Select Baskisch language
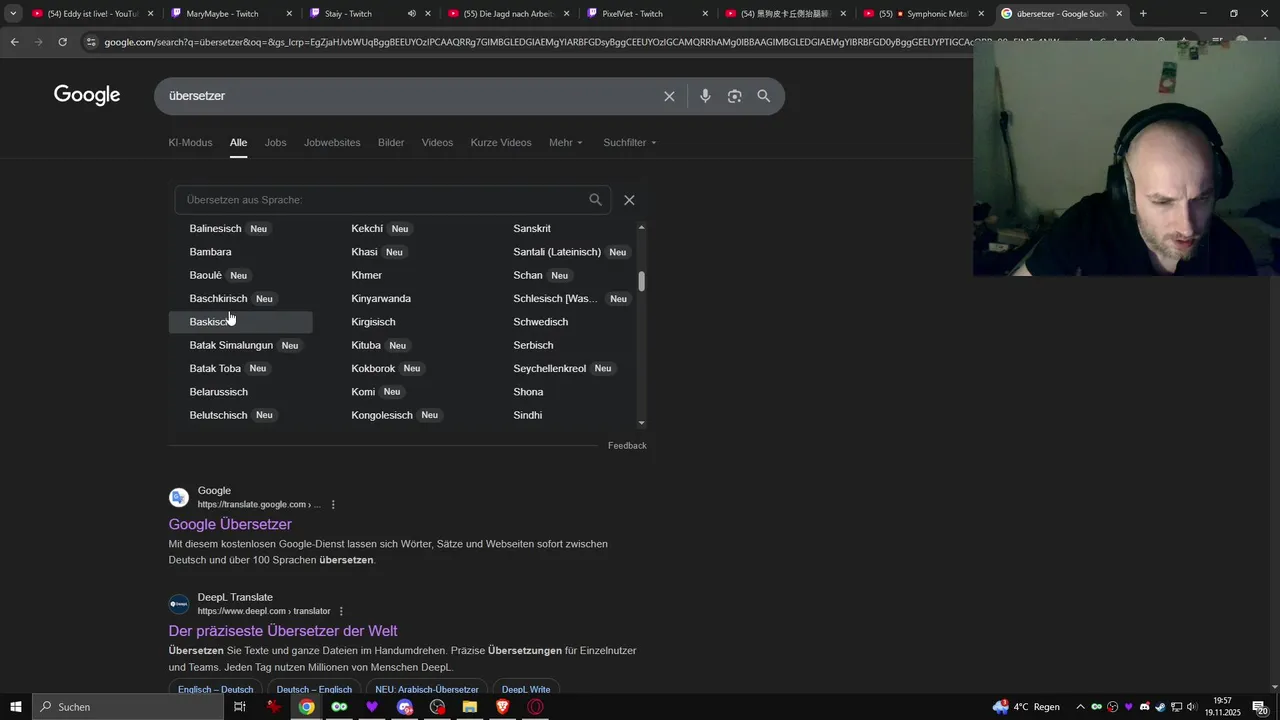This screenshot has height=720, width=1280. pos(240,322)
